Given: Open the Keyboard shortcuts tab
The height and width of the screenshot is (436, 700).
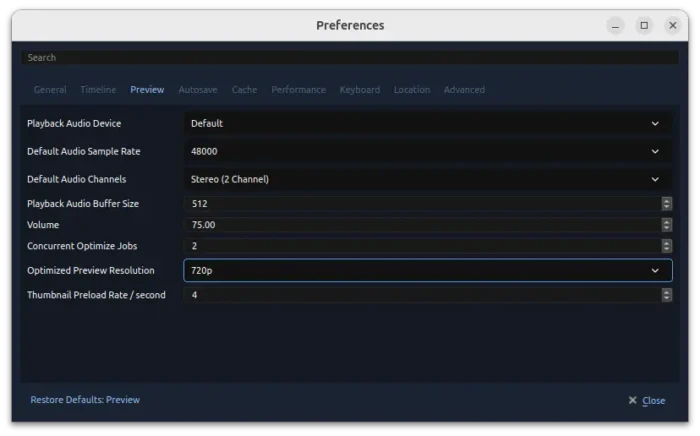Looking at the screenshot, I should pyautogui.click(x=359, y=90).
